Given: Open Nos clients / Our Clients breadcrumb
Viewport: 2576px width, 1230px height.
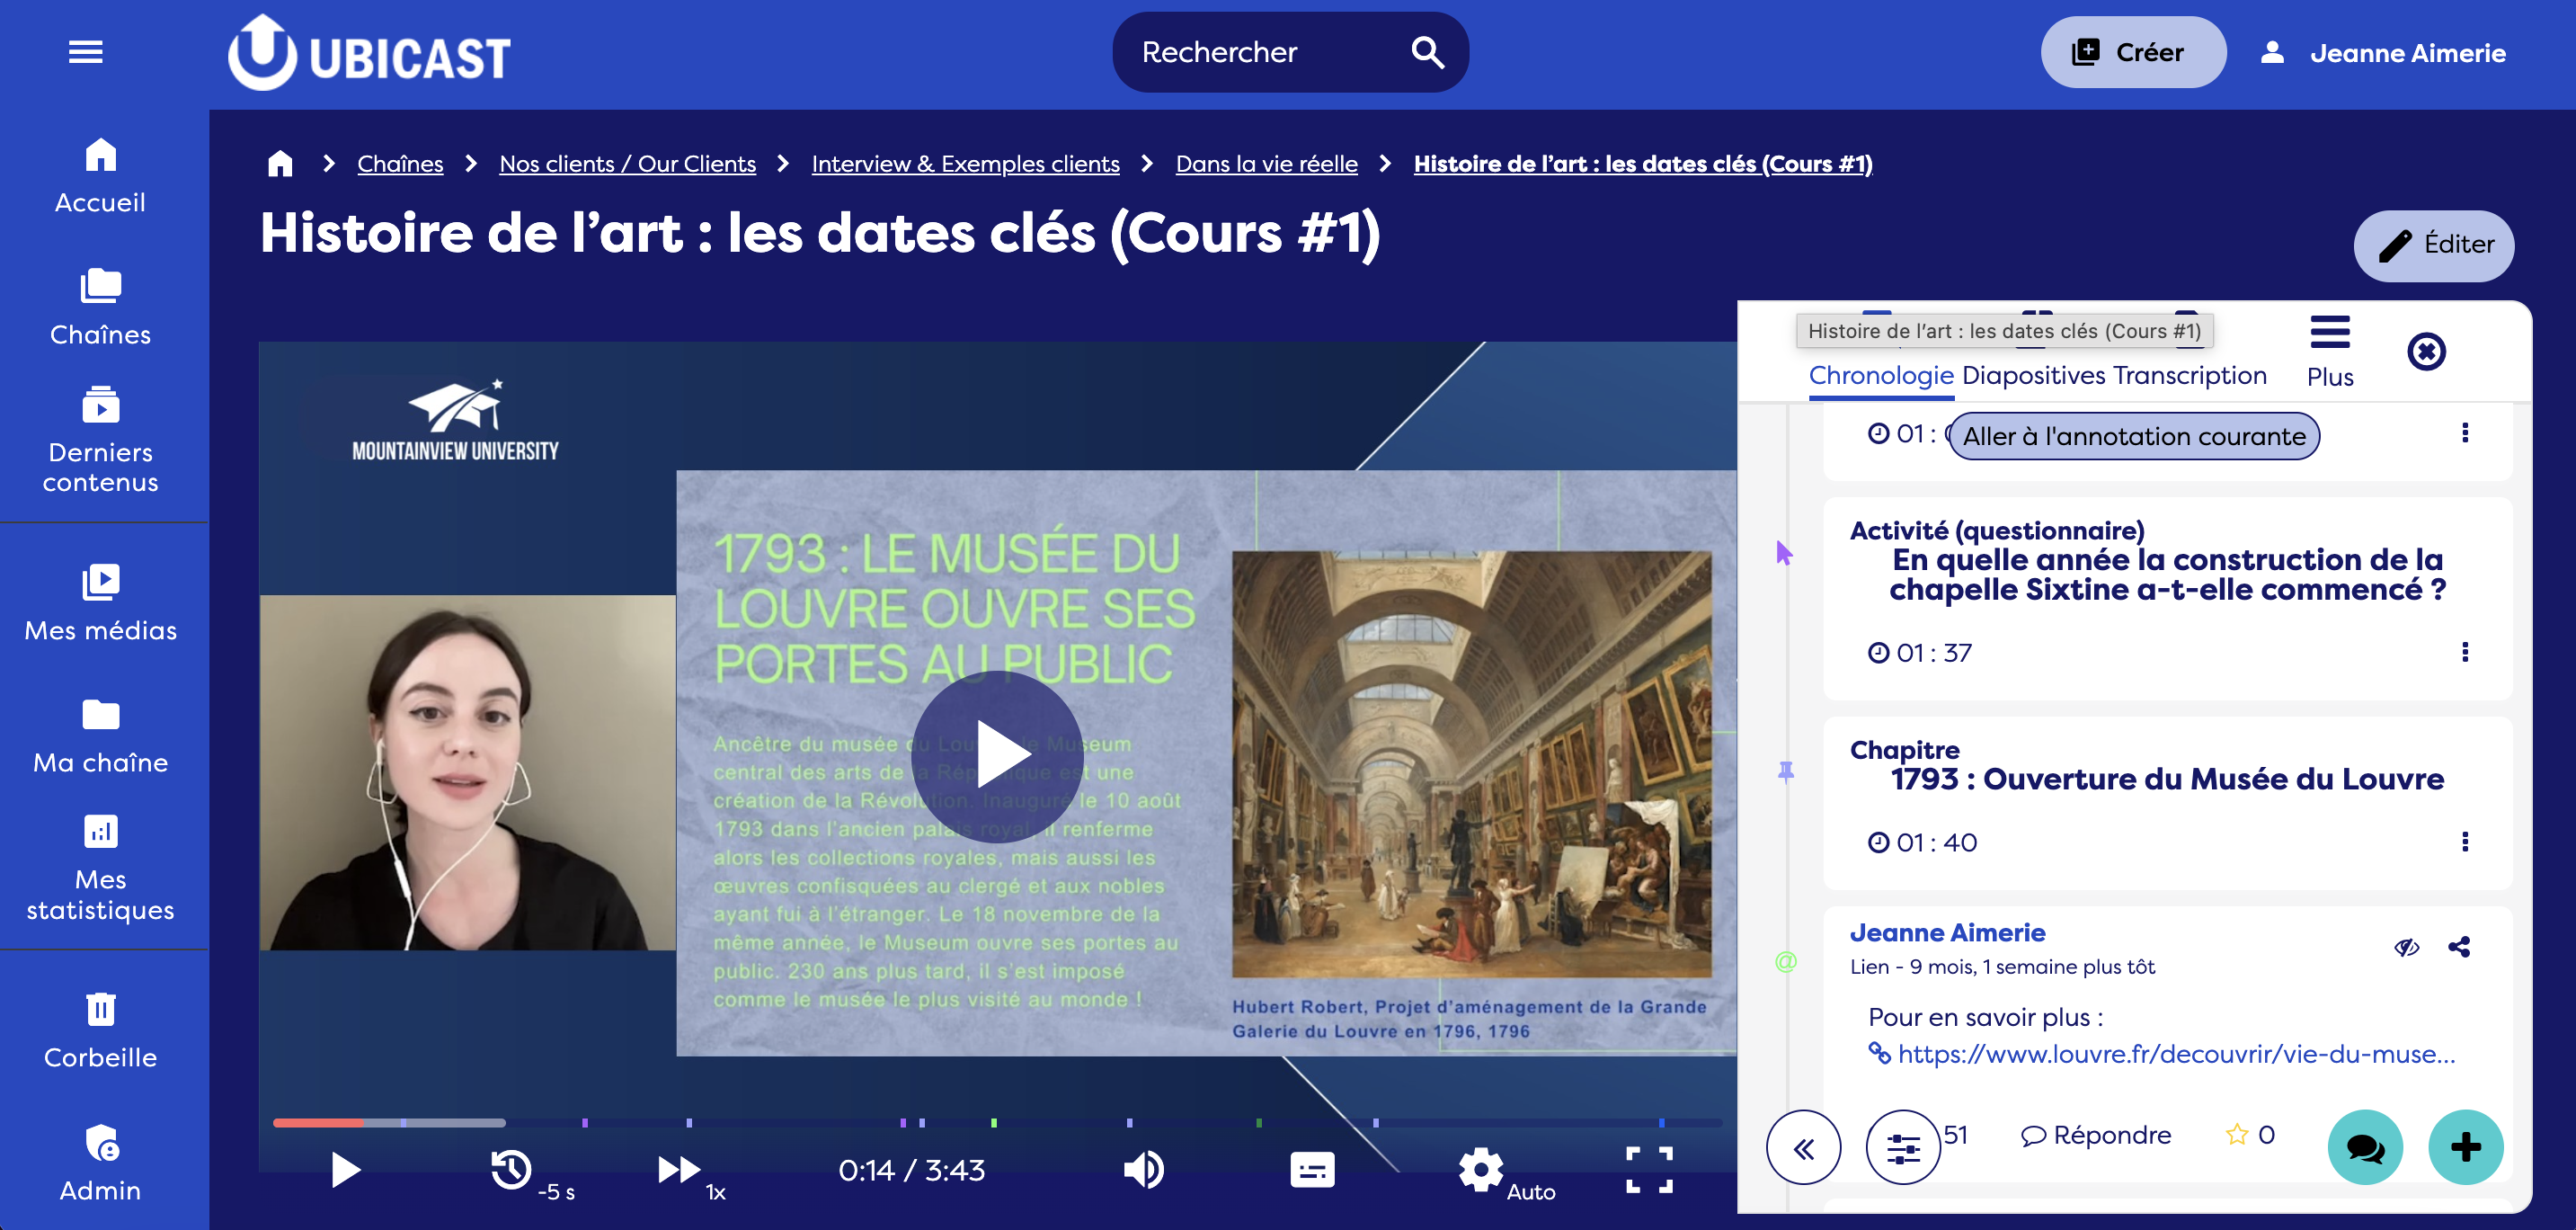Looking at the screenshot, I should [x=627, y=163].
